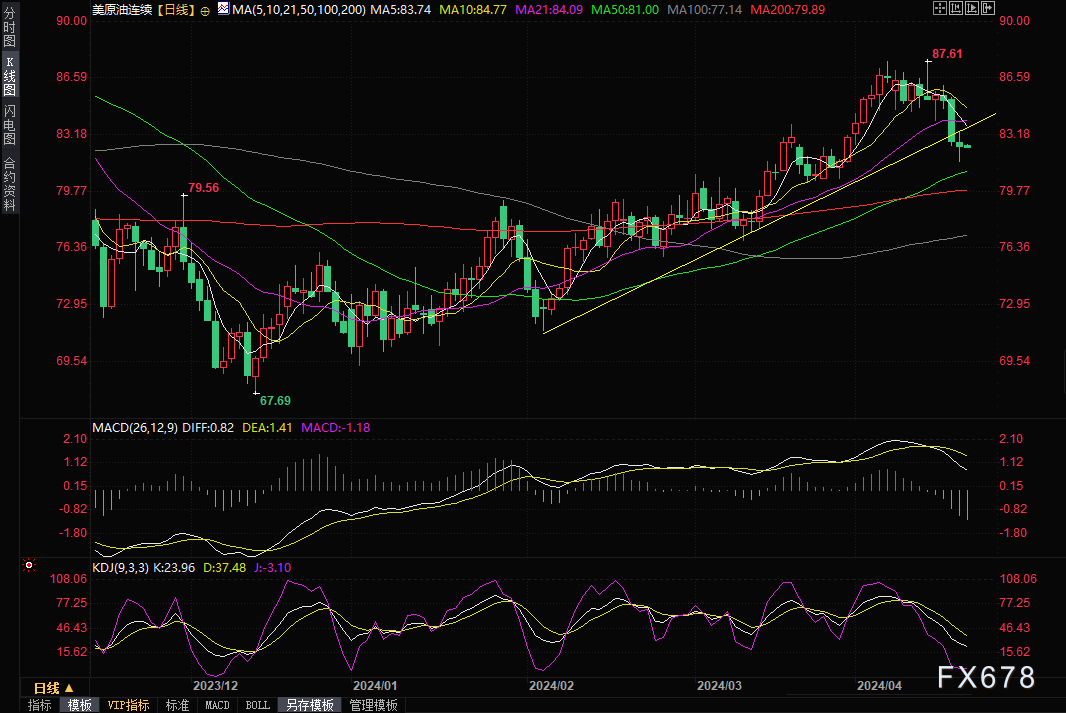Viewport: 1066px width, 713px height.
Task: Click the FX678 watermark logo
Action: [986, 678]
